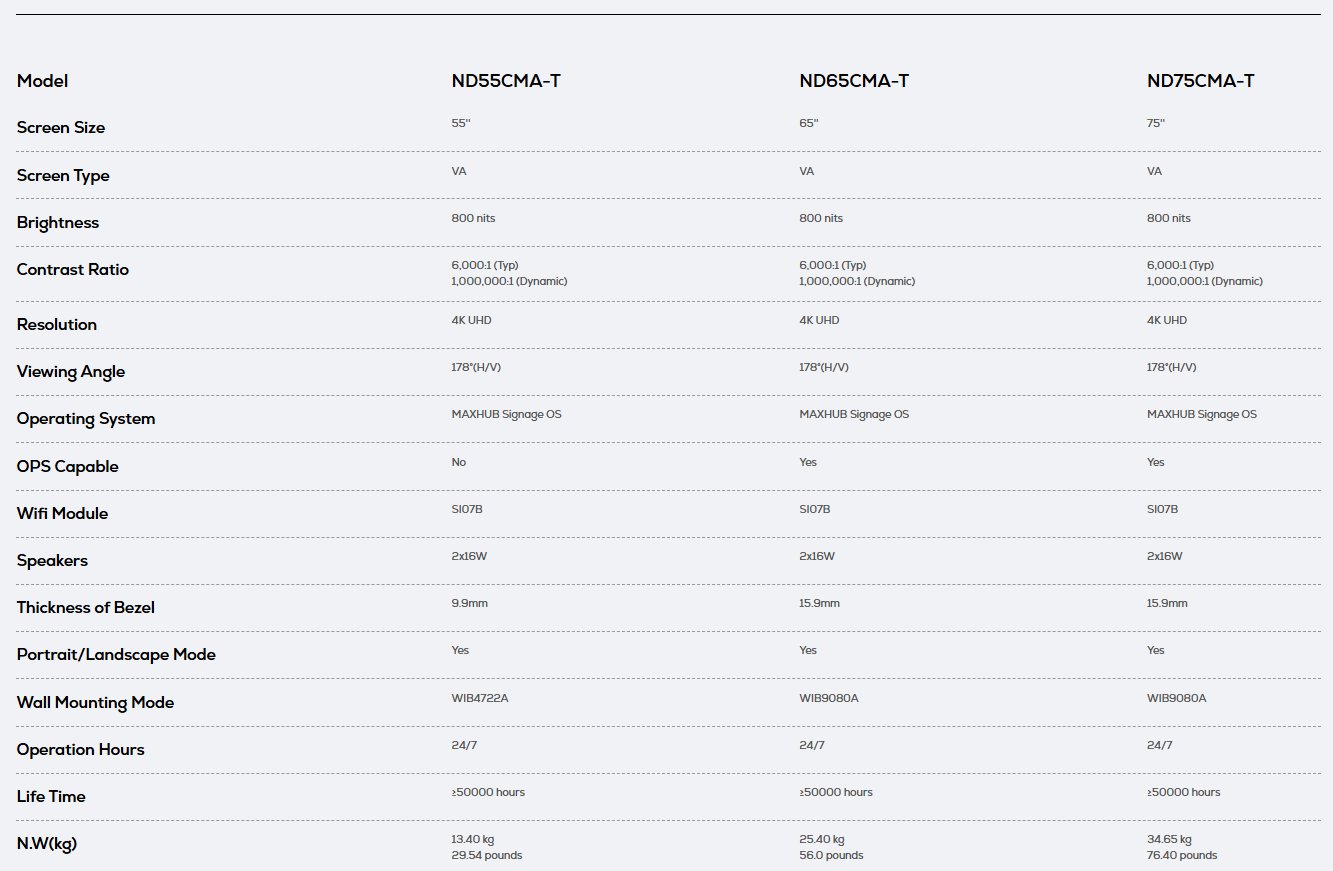Click the 34.65 kg weight value

1169,840
